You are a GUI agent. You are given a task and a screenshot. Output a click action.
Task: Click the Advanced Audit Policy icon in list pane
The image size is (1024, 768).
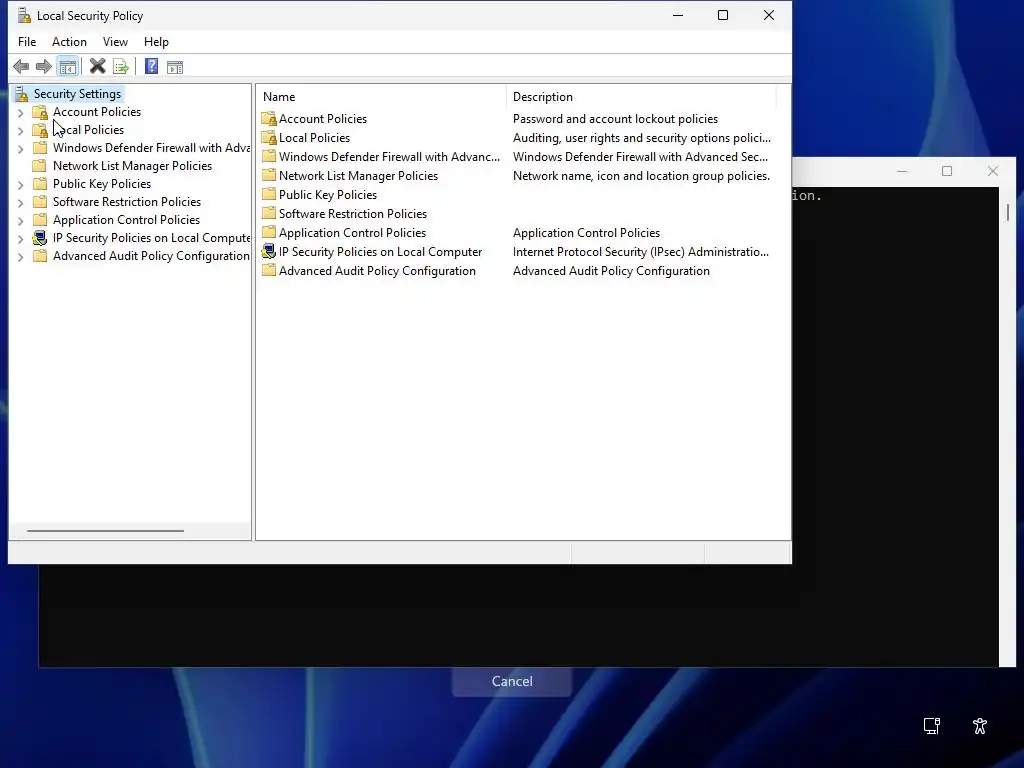(269, 270)
